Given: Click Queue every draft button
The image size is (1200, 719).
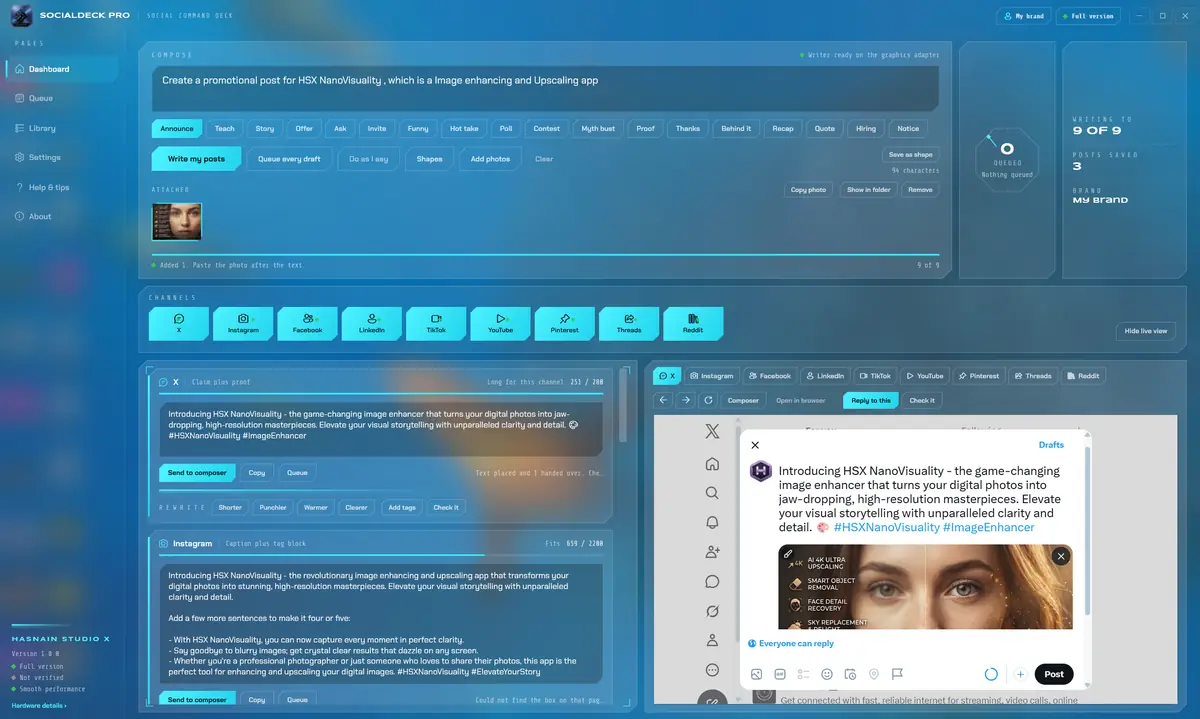Looking at the screenshot, I should [289, 159].
